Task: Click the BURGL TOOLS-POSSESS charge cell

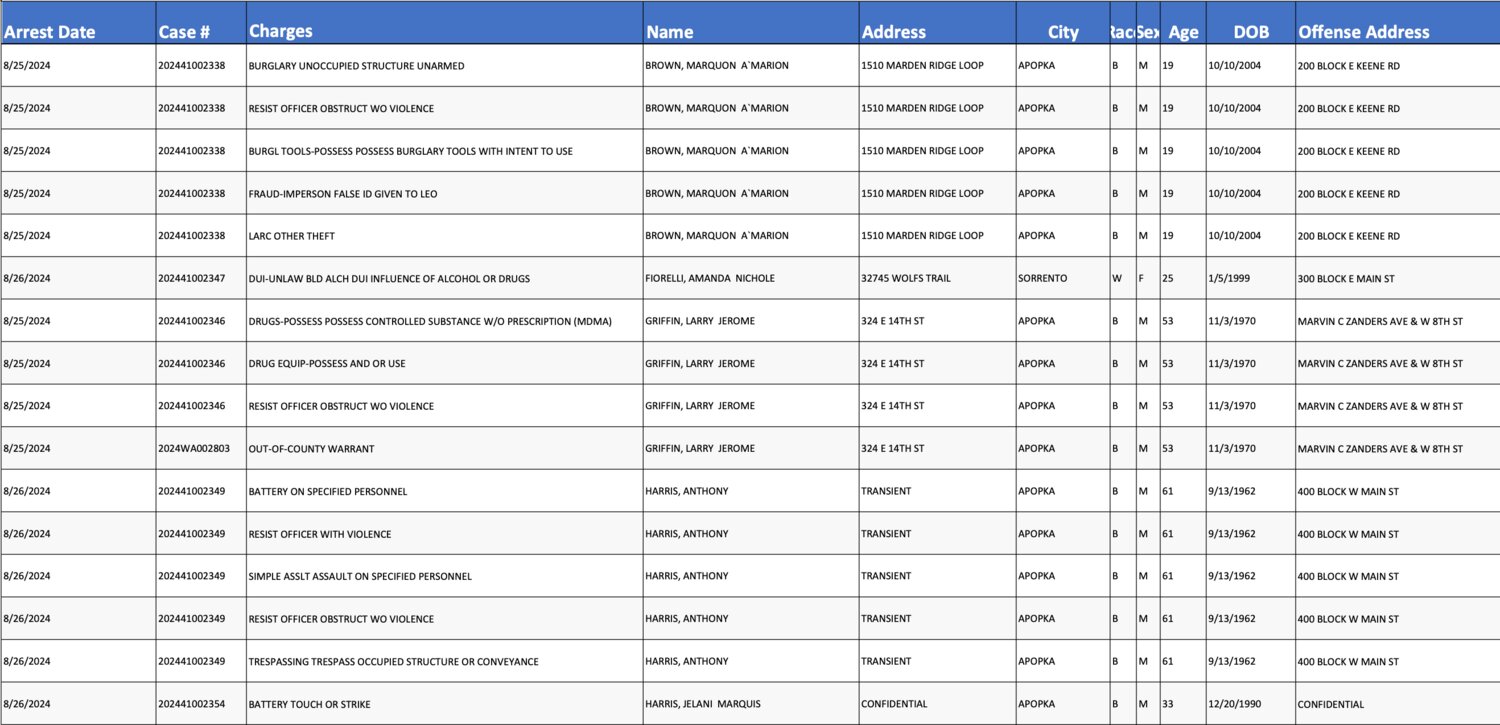Action: coord(445,151)
